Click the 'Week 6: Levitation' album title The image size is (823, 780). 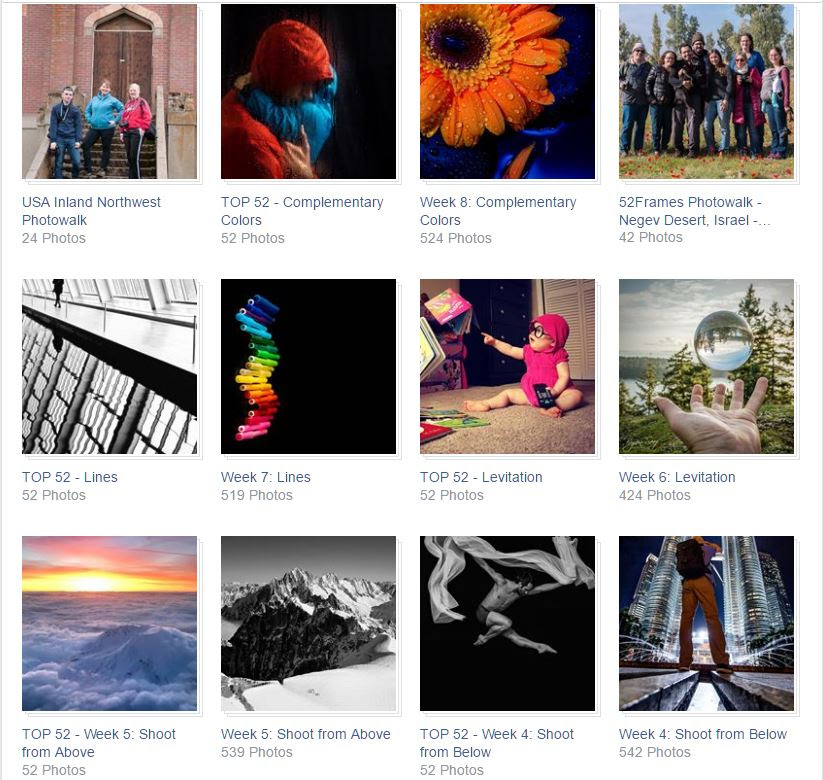[x=677, y=477]
